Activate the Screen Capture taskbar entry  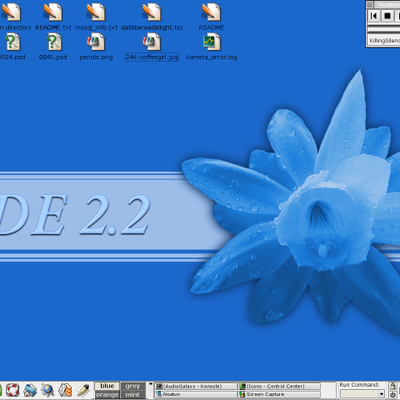tap(279, 394)
